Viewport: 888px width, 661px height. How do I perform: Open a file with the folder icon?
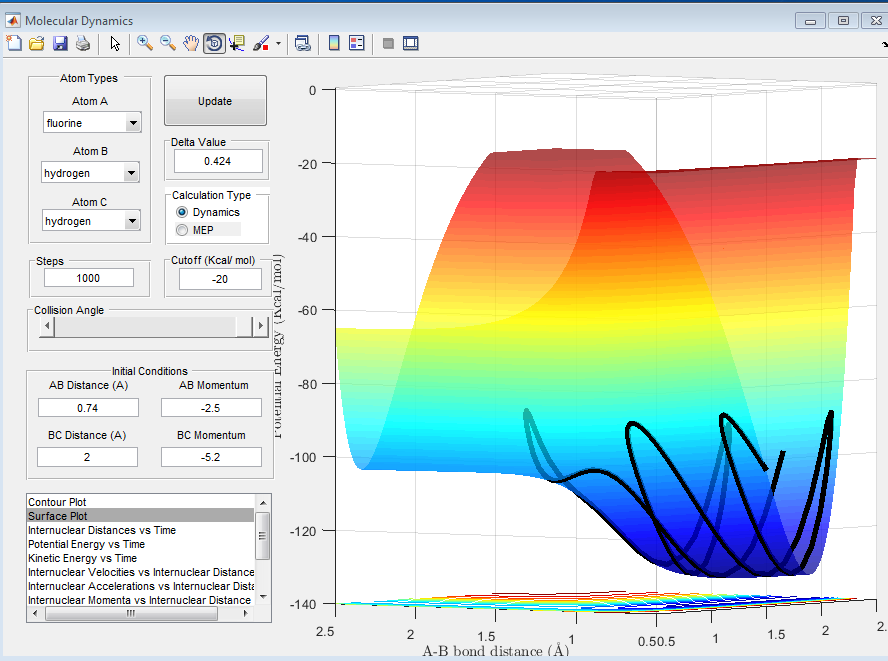[x=37, y=43]
